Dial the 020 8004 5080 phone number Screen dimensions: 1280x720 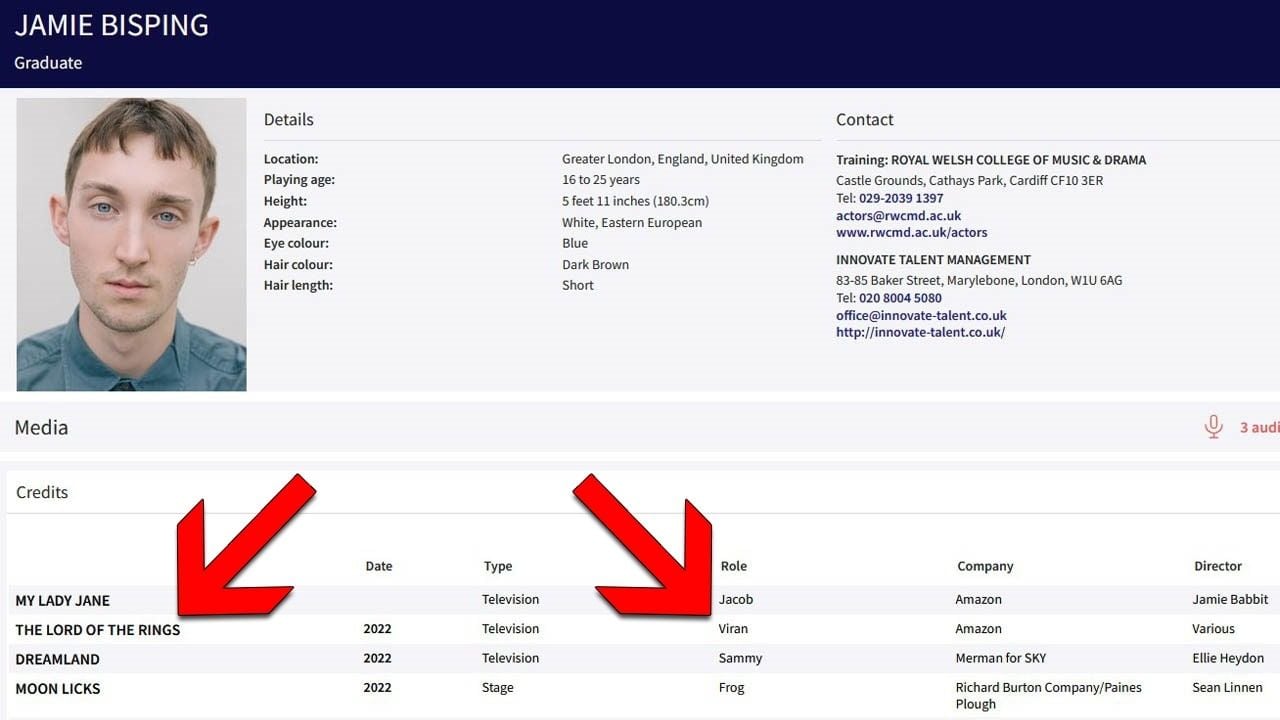(899, 297)
